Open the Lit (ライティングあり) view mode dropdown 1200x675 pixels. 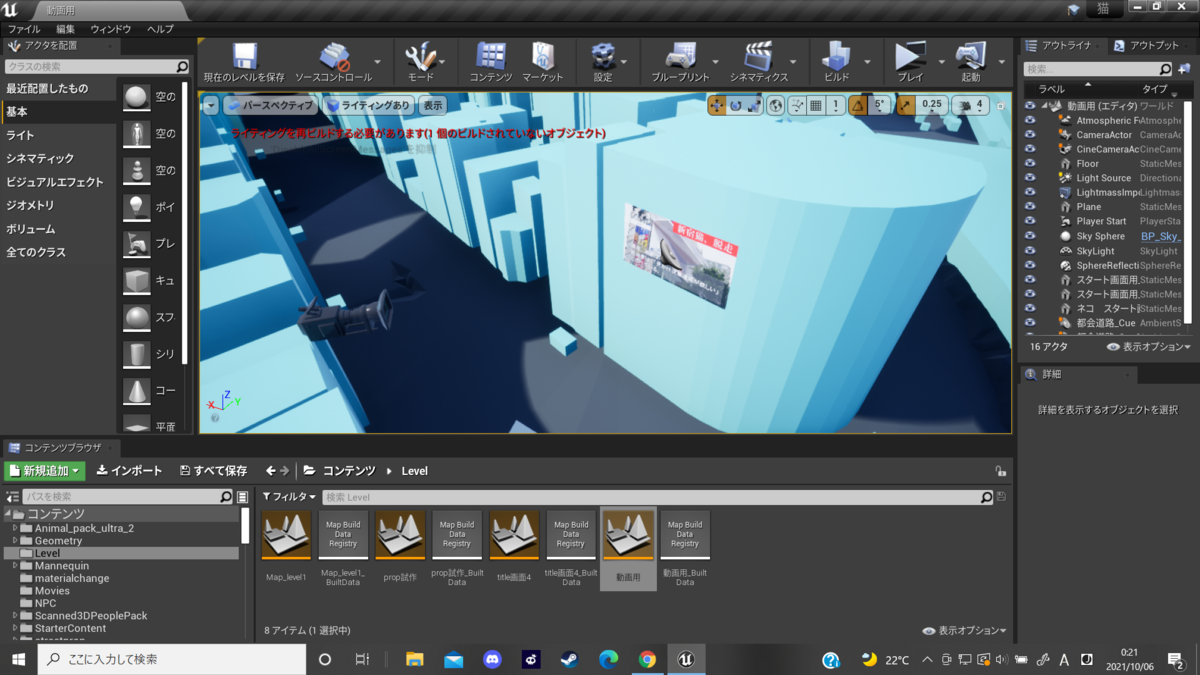tap(368, 105)
